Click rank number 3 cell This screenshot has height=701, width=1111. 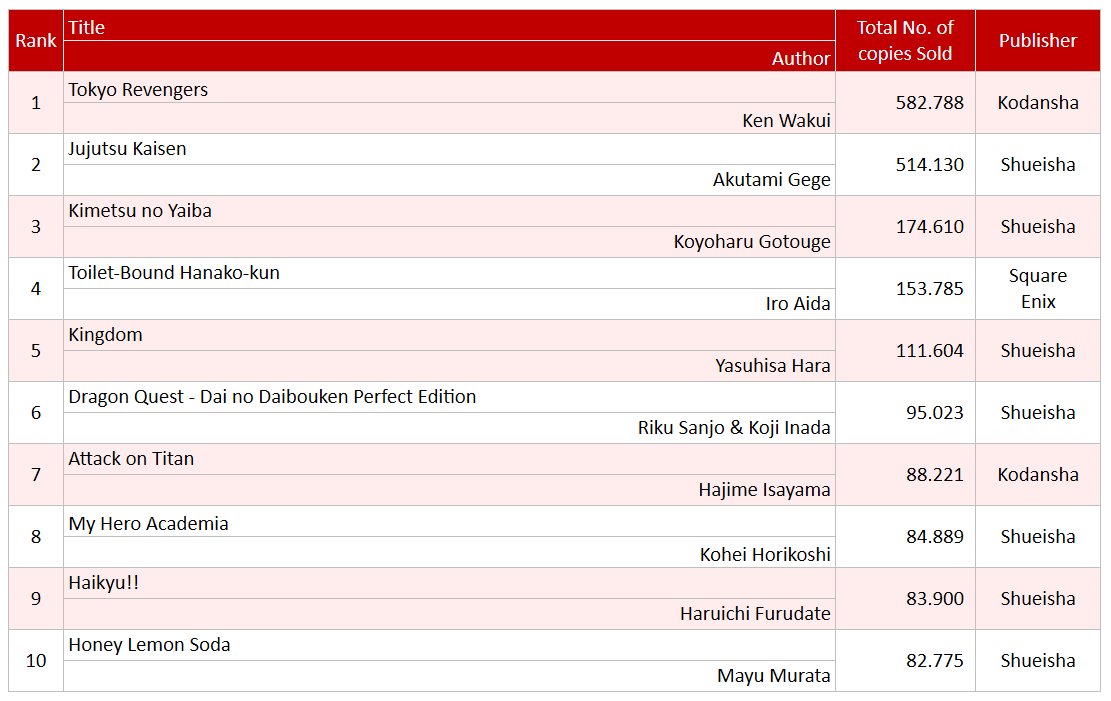tap(36, 227)
